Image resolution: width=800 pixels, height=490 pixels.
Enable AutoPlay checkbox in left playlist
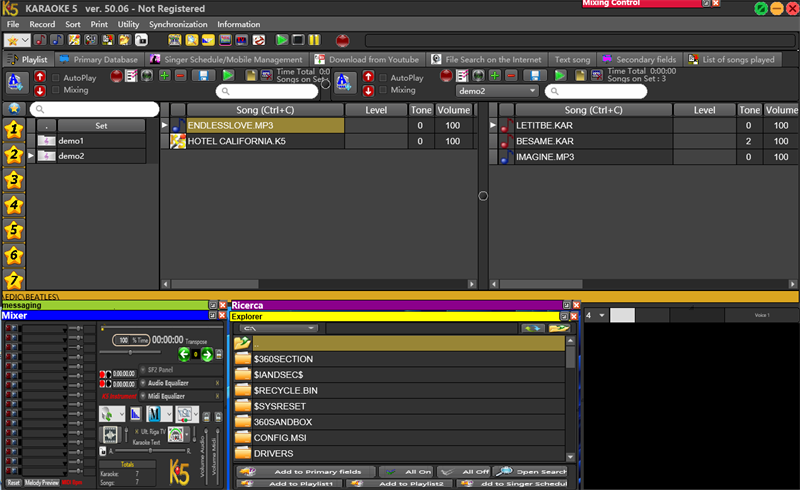coord(56,78)
